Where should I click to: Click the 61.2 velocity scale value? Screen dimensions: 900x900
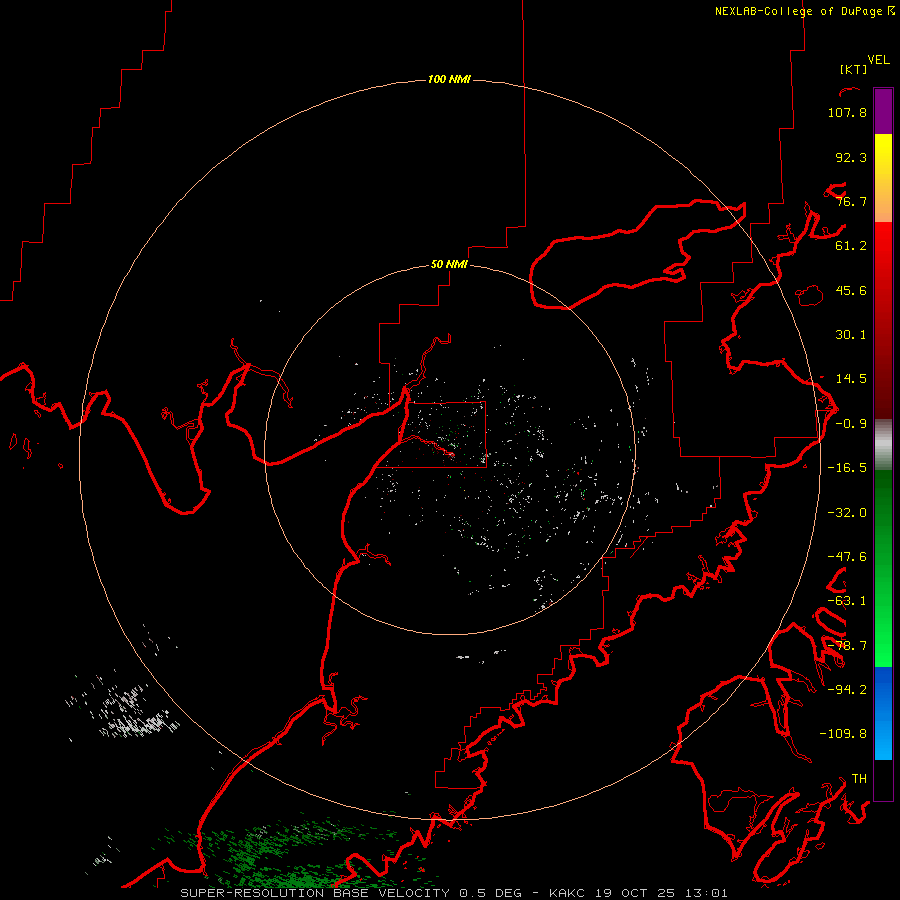click(851, 246)
